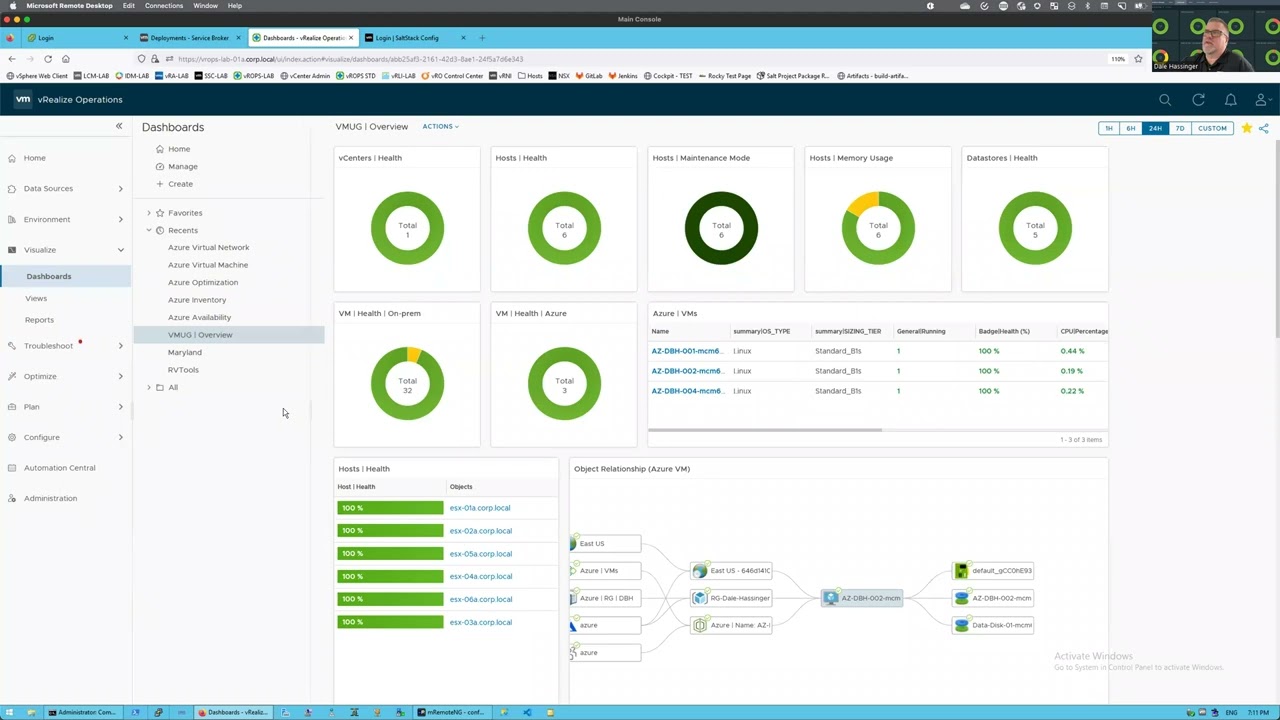Open the ACTIONS dropdown menu
The height and width of the screenshot is (720, 1280).
click(440, 127)
